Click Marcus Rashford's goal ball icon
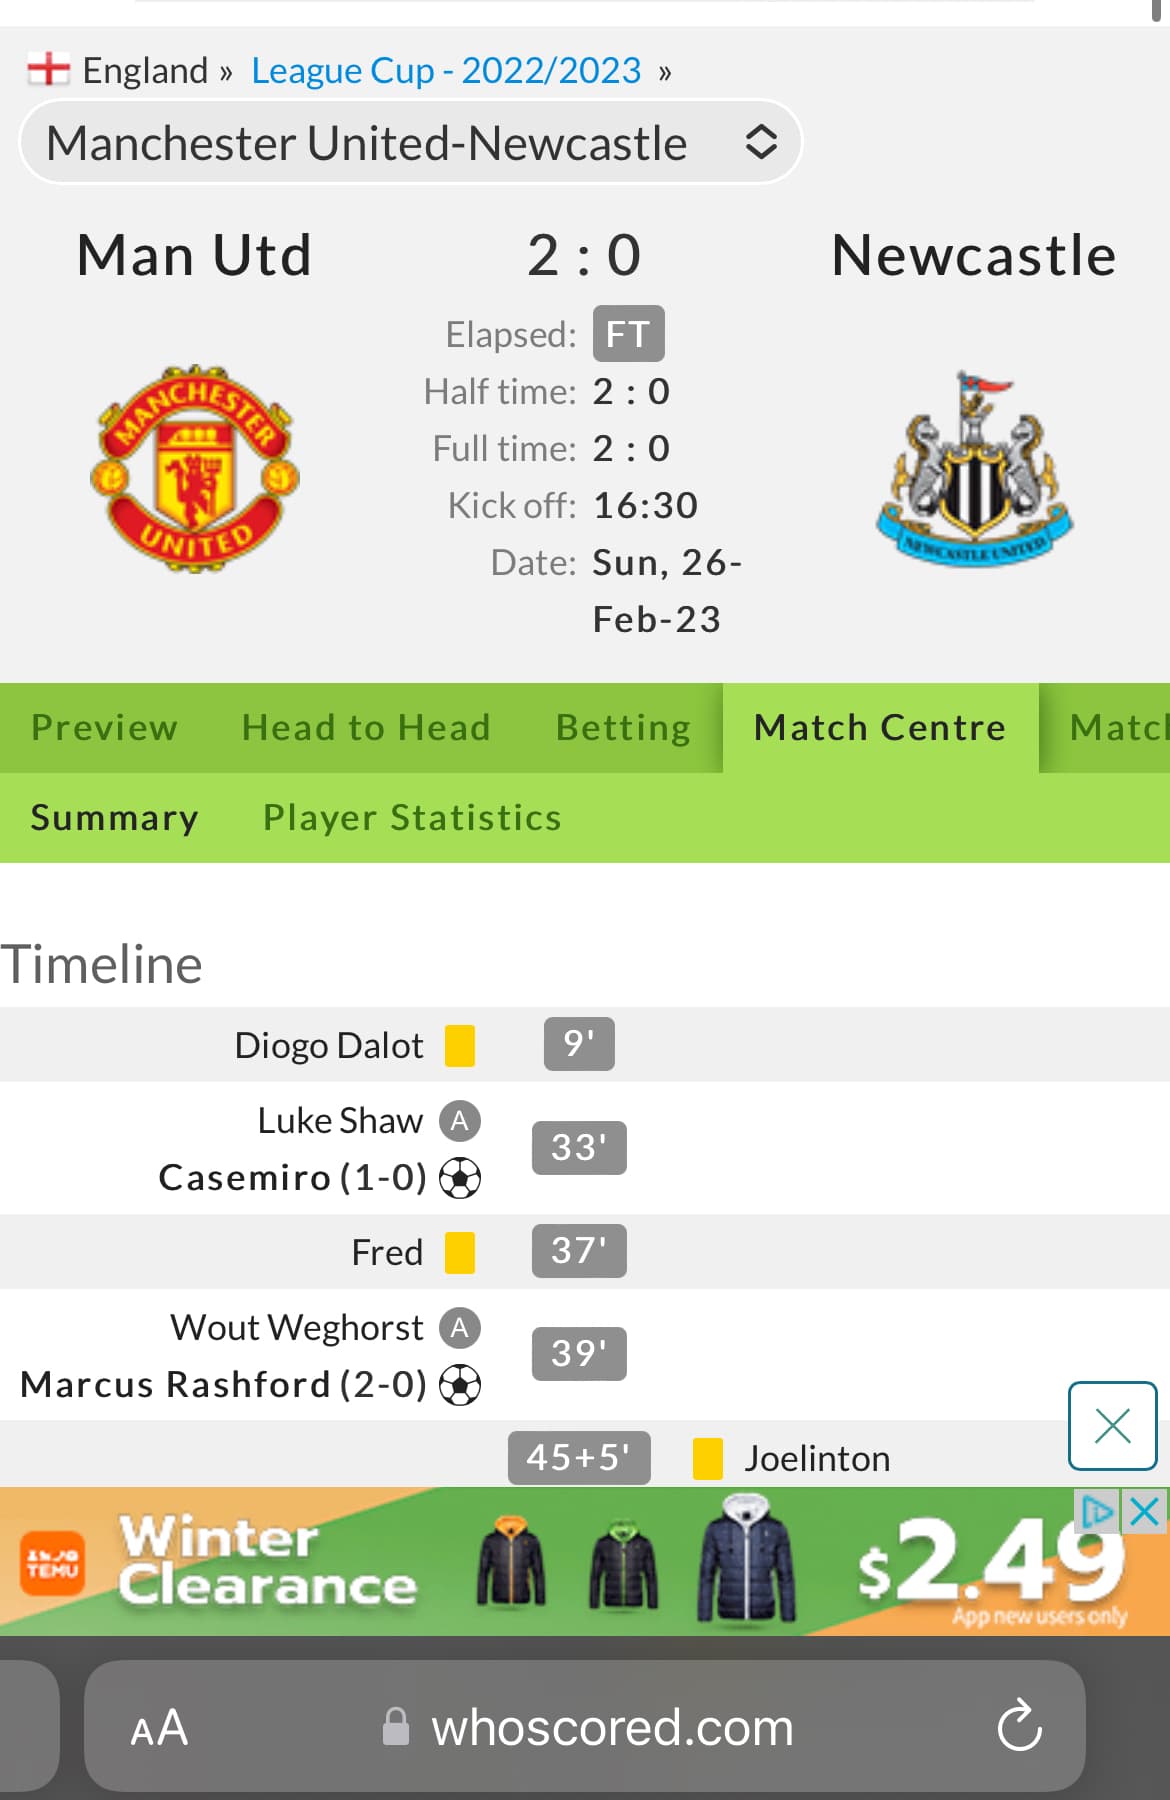The width and height of the screenshot is (1170, 1800). 460,1385
